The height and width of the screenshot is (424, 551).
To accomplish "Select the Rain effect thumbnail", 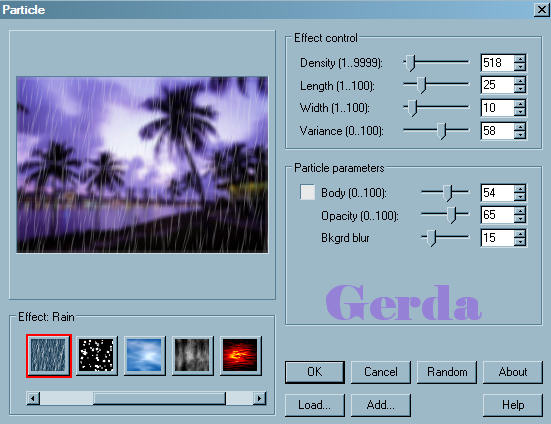I will click(48, 356).
